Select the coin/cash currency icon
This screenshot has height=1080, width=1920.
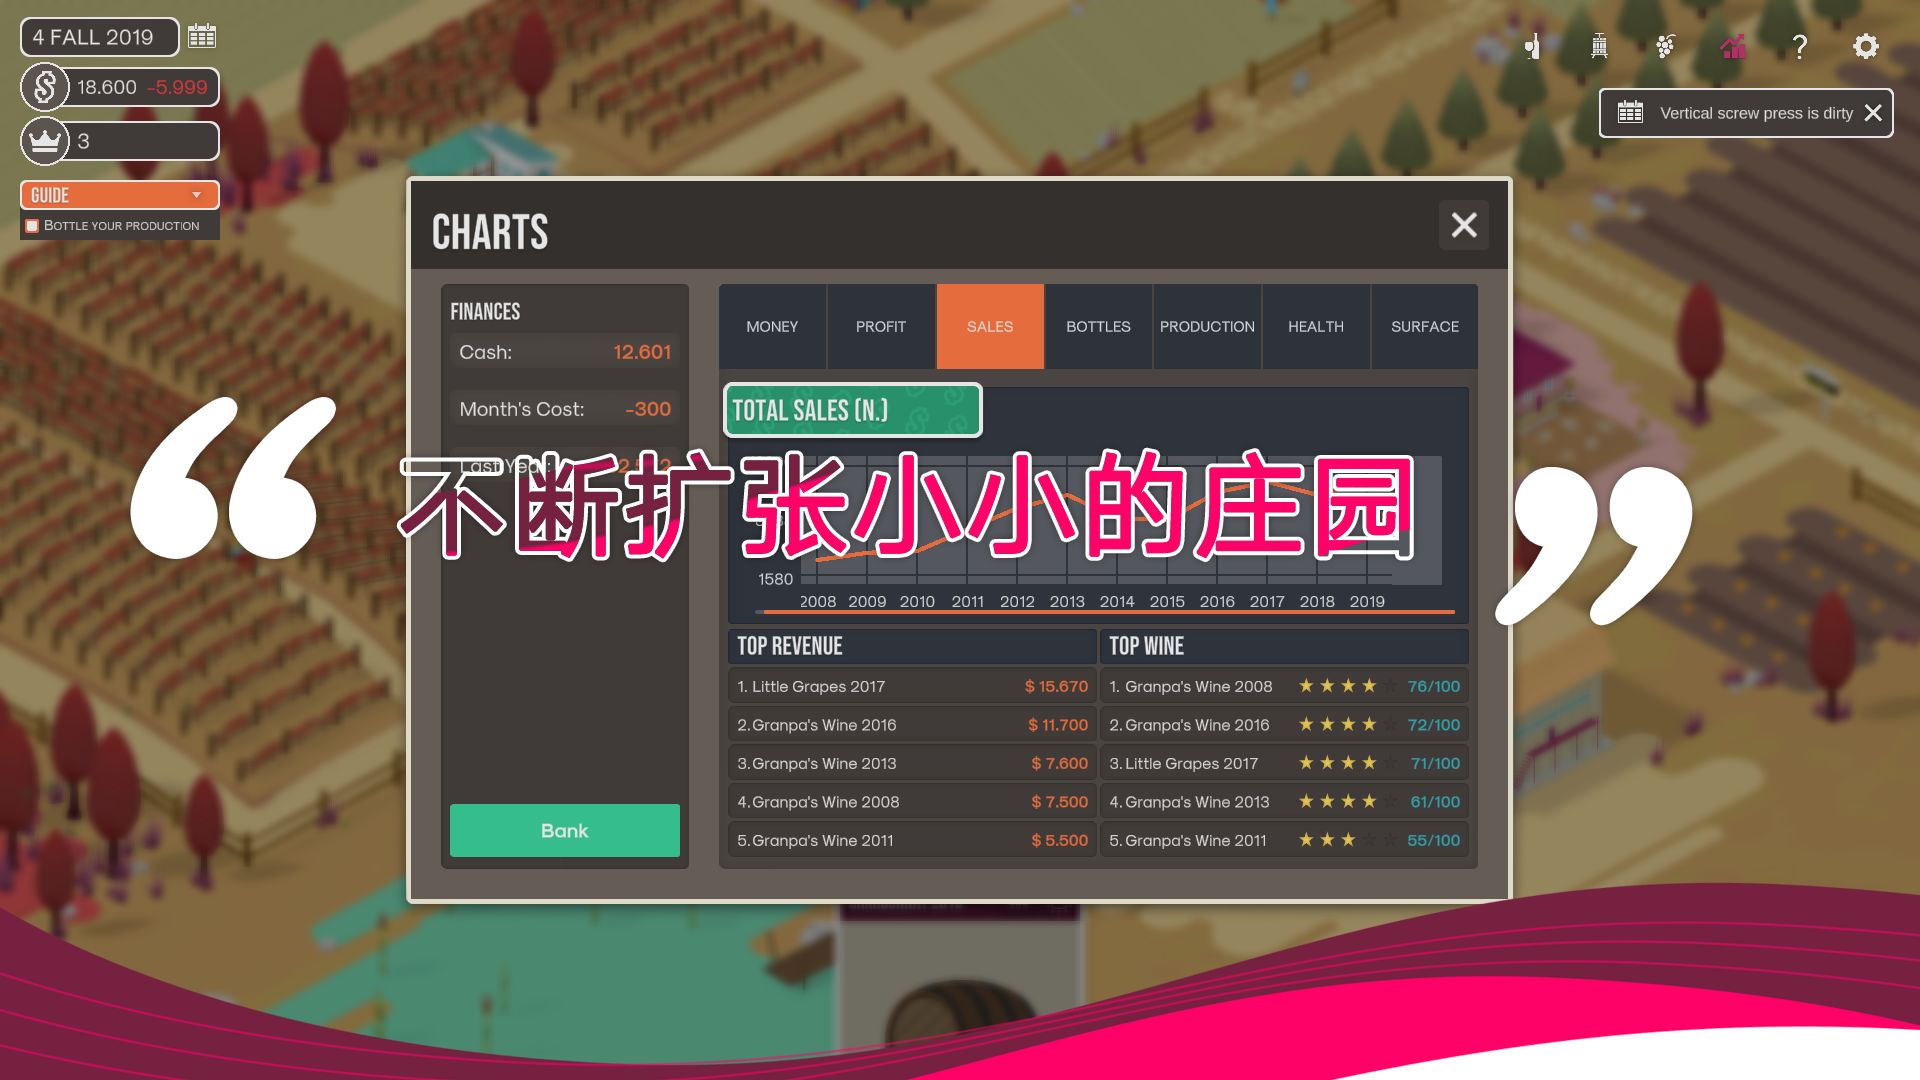coord(46,87)
